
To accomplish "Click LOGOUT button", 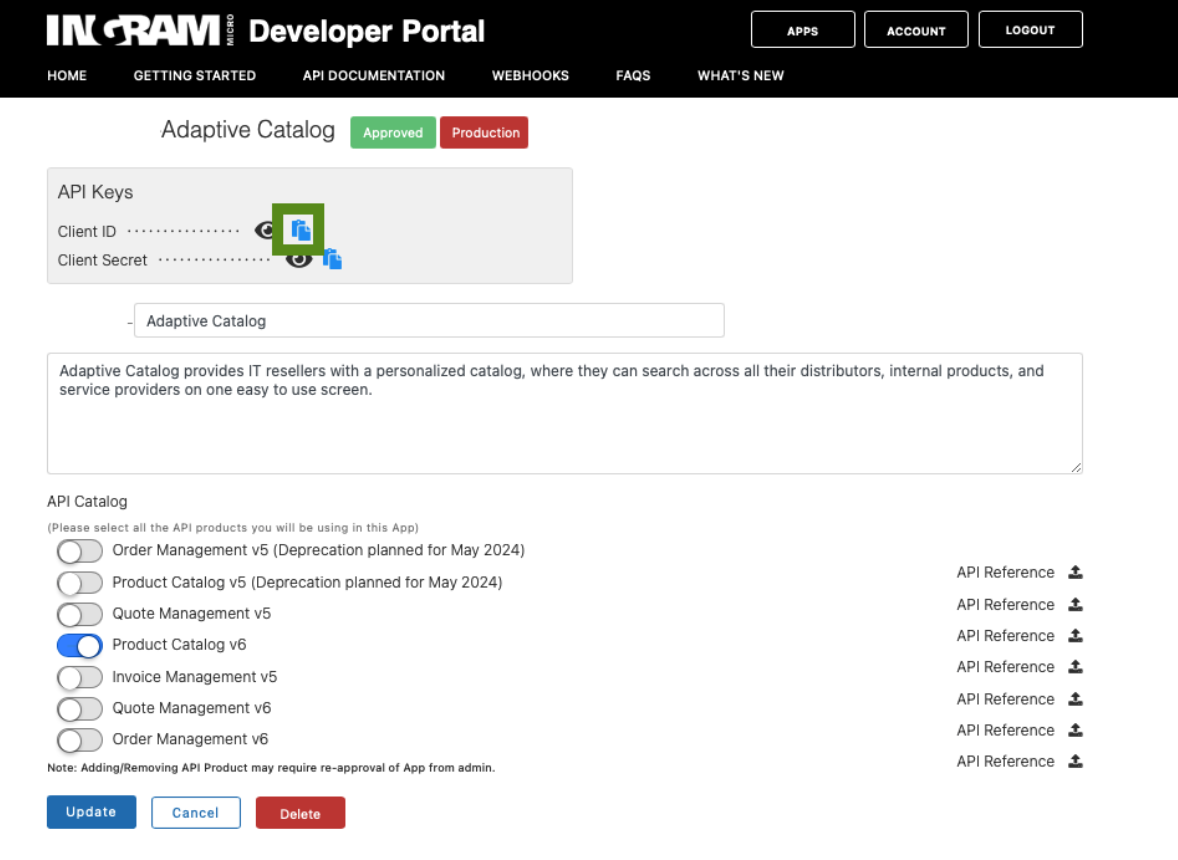I will 1030,30.
